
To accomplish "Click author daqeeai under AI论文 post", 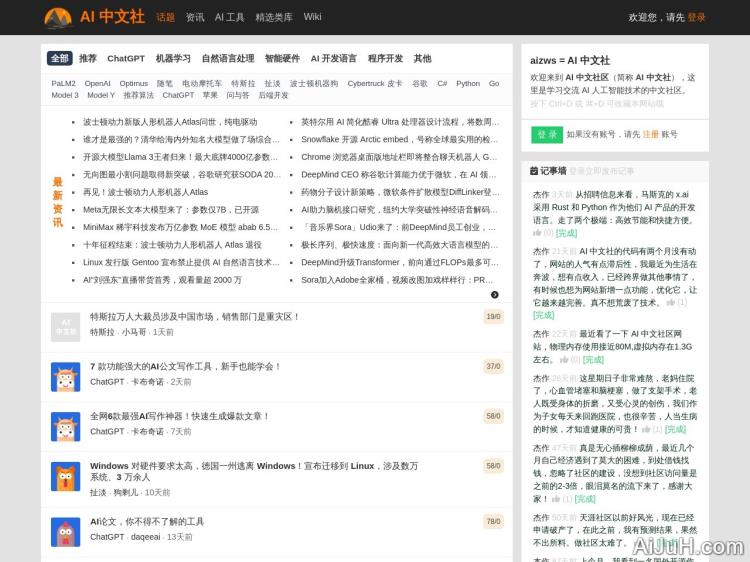I will tap(145, 537).
